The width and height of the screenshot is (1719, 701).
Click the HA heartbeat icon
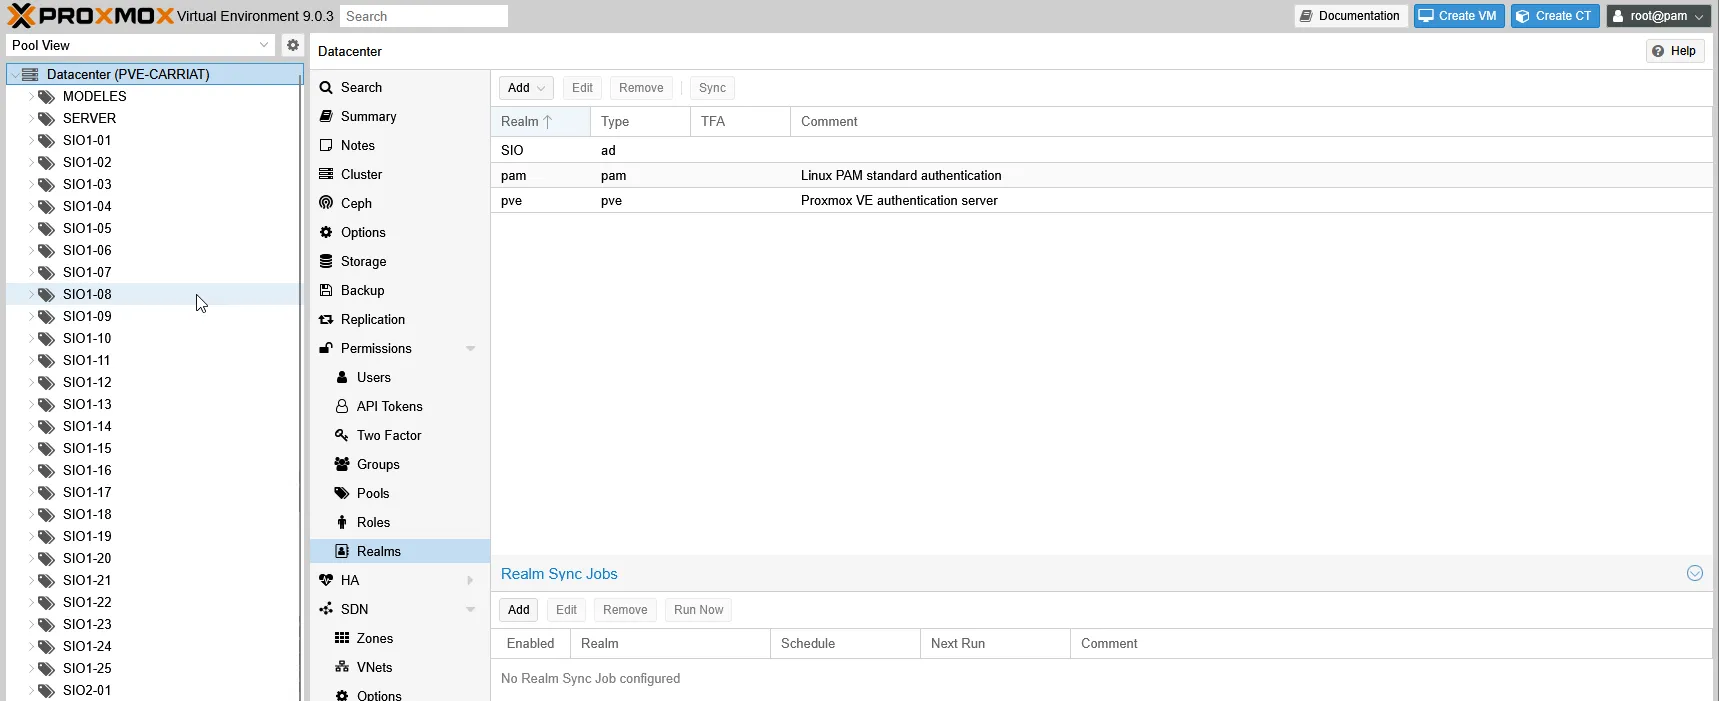click(x=326, y=580)
